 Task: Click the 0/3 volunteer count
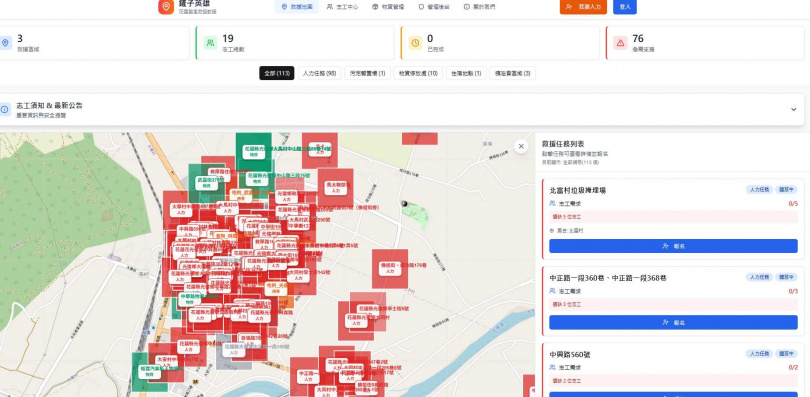(793, 291)
